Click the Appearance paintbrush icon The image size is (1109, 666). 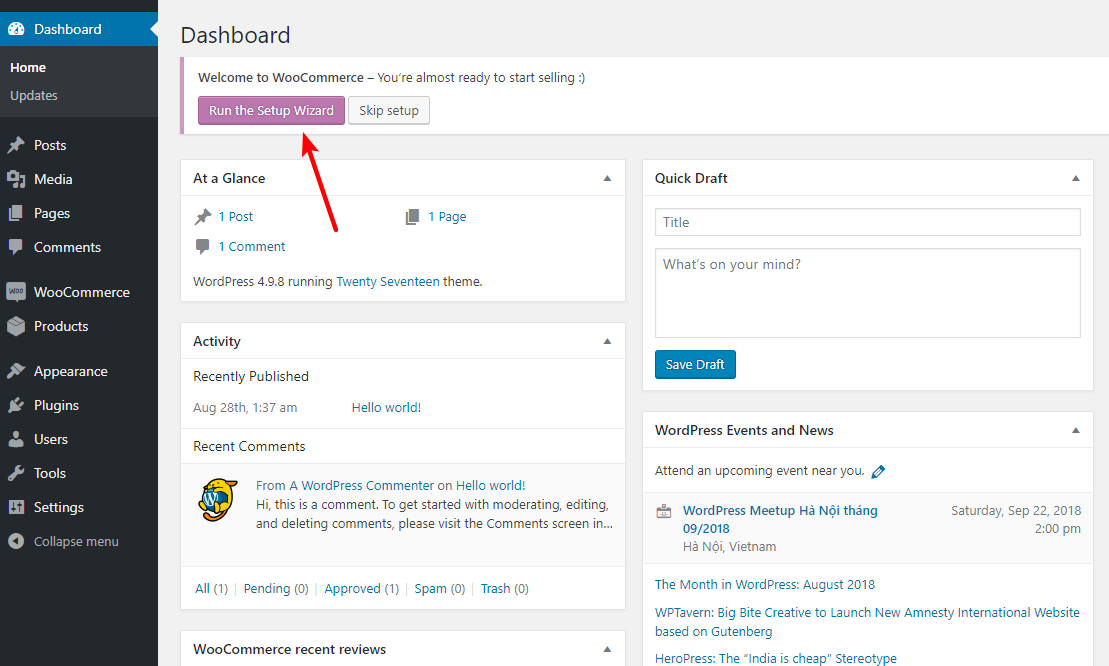click(x=16, y=371)
